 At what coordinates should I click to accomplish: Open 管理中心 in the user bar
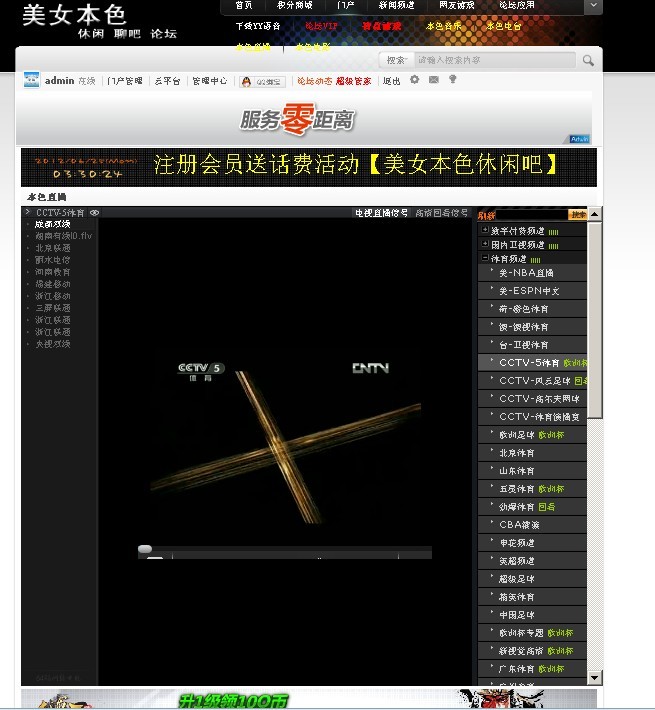click(x=210, y=81)
